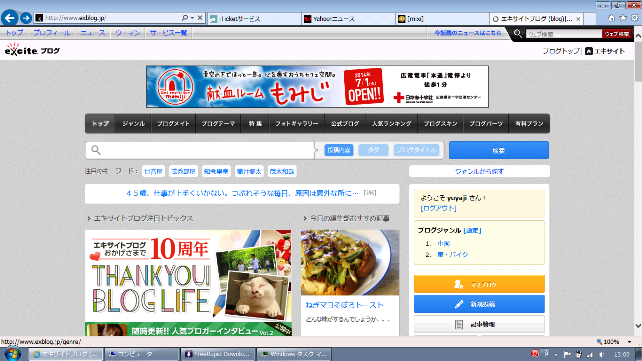Click the first trending keyword tag
This screenshot has width=642, height=361.
point(154,171)
